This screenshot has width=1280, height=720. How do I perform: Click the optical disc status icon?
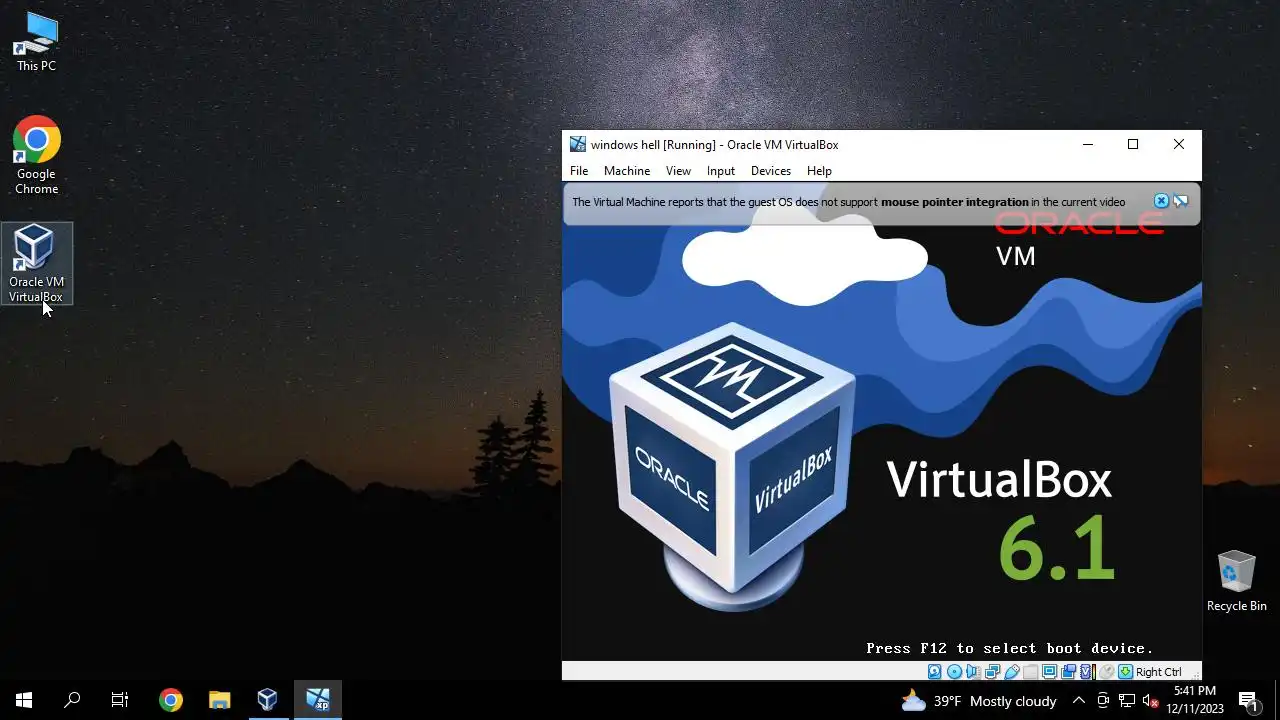[x=954, y=672]
